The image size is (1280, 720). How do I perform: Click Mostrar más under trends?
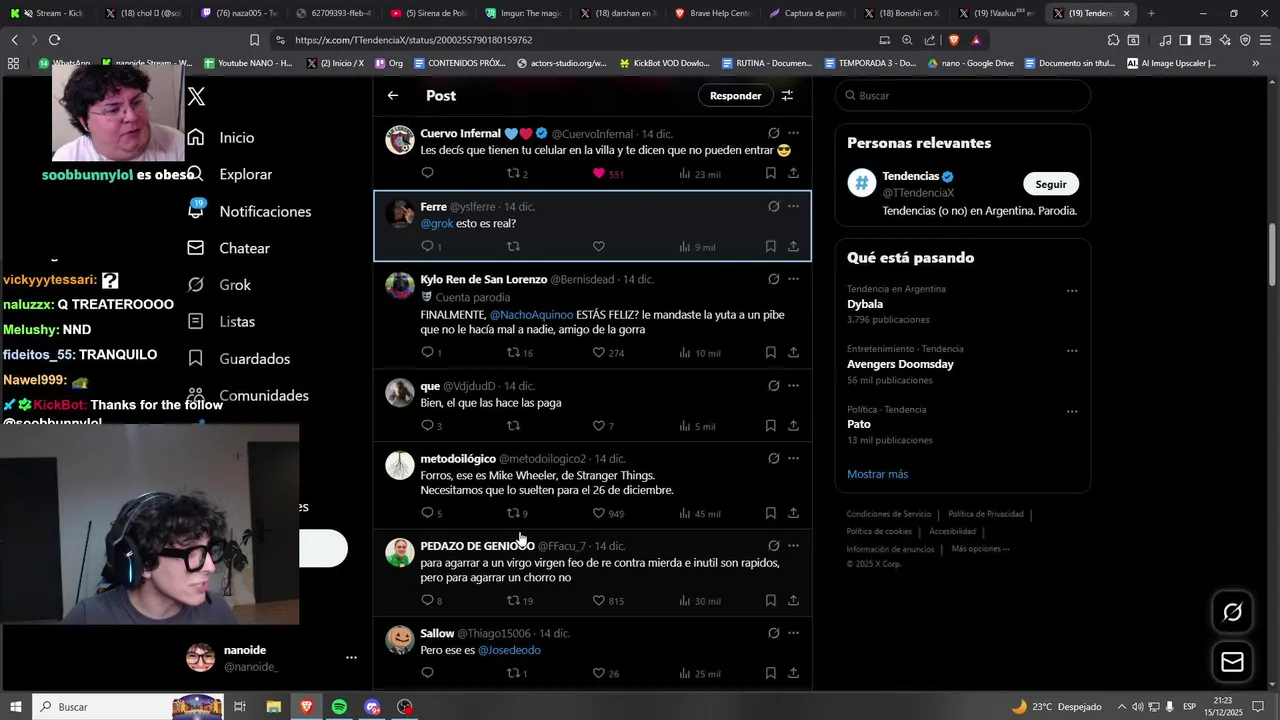pyautogui.click(x=877, y=474)
